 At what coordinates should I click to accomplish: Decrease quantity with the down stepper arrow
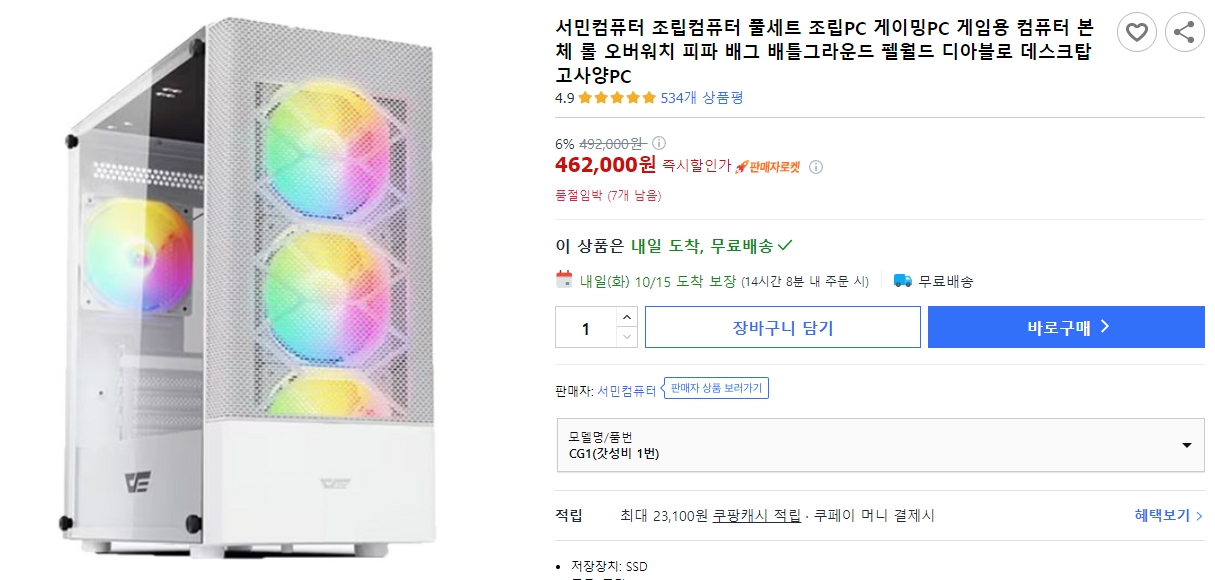[x=628, y=334]
